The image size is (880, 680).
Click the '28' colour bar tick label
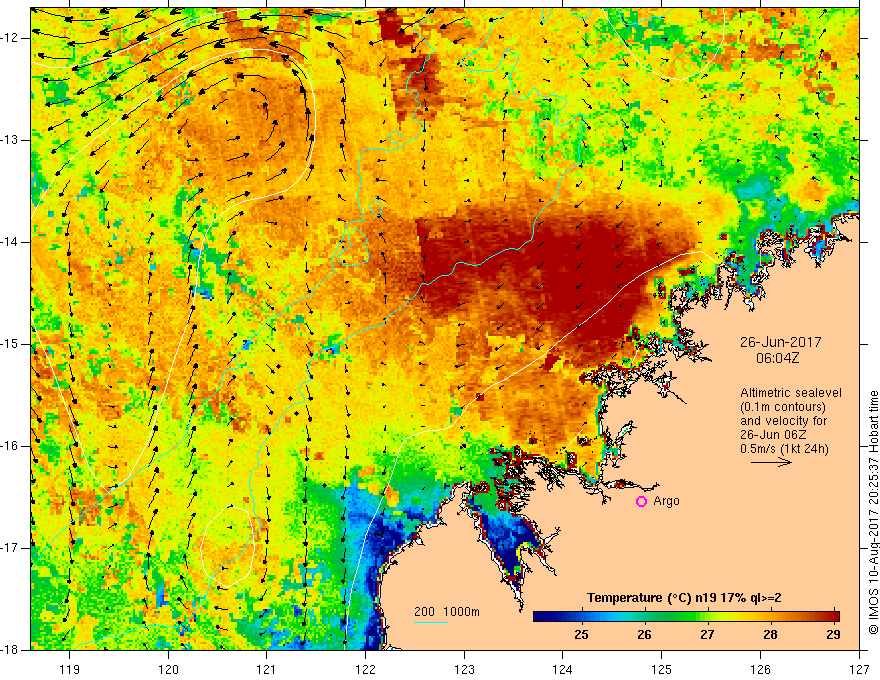pos(771,635)
